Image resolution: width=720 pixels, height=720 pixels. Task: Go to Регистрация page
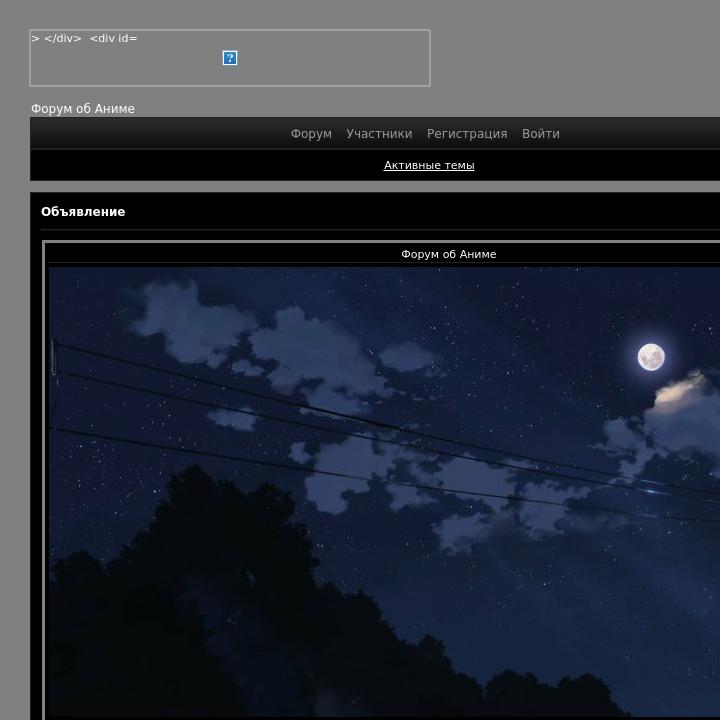(x=467, y=134)
